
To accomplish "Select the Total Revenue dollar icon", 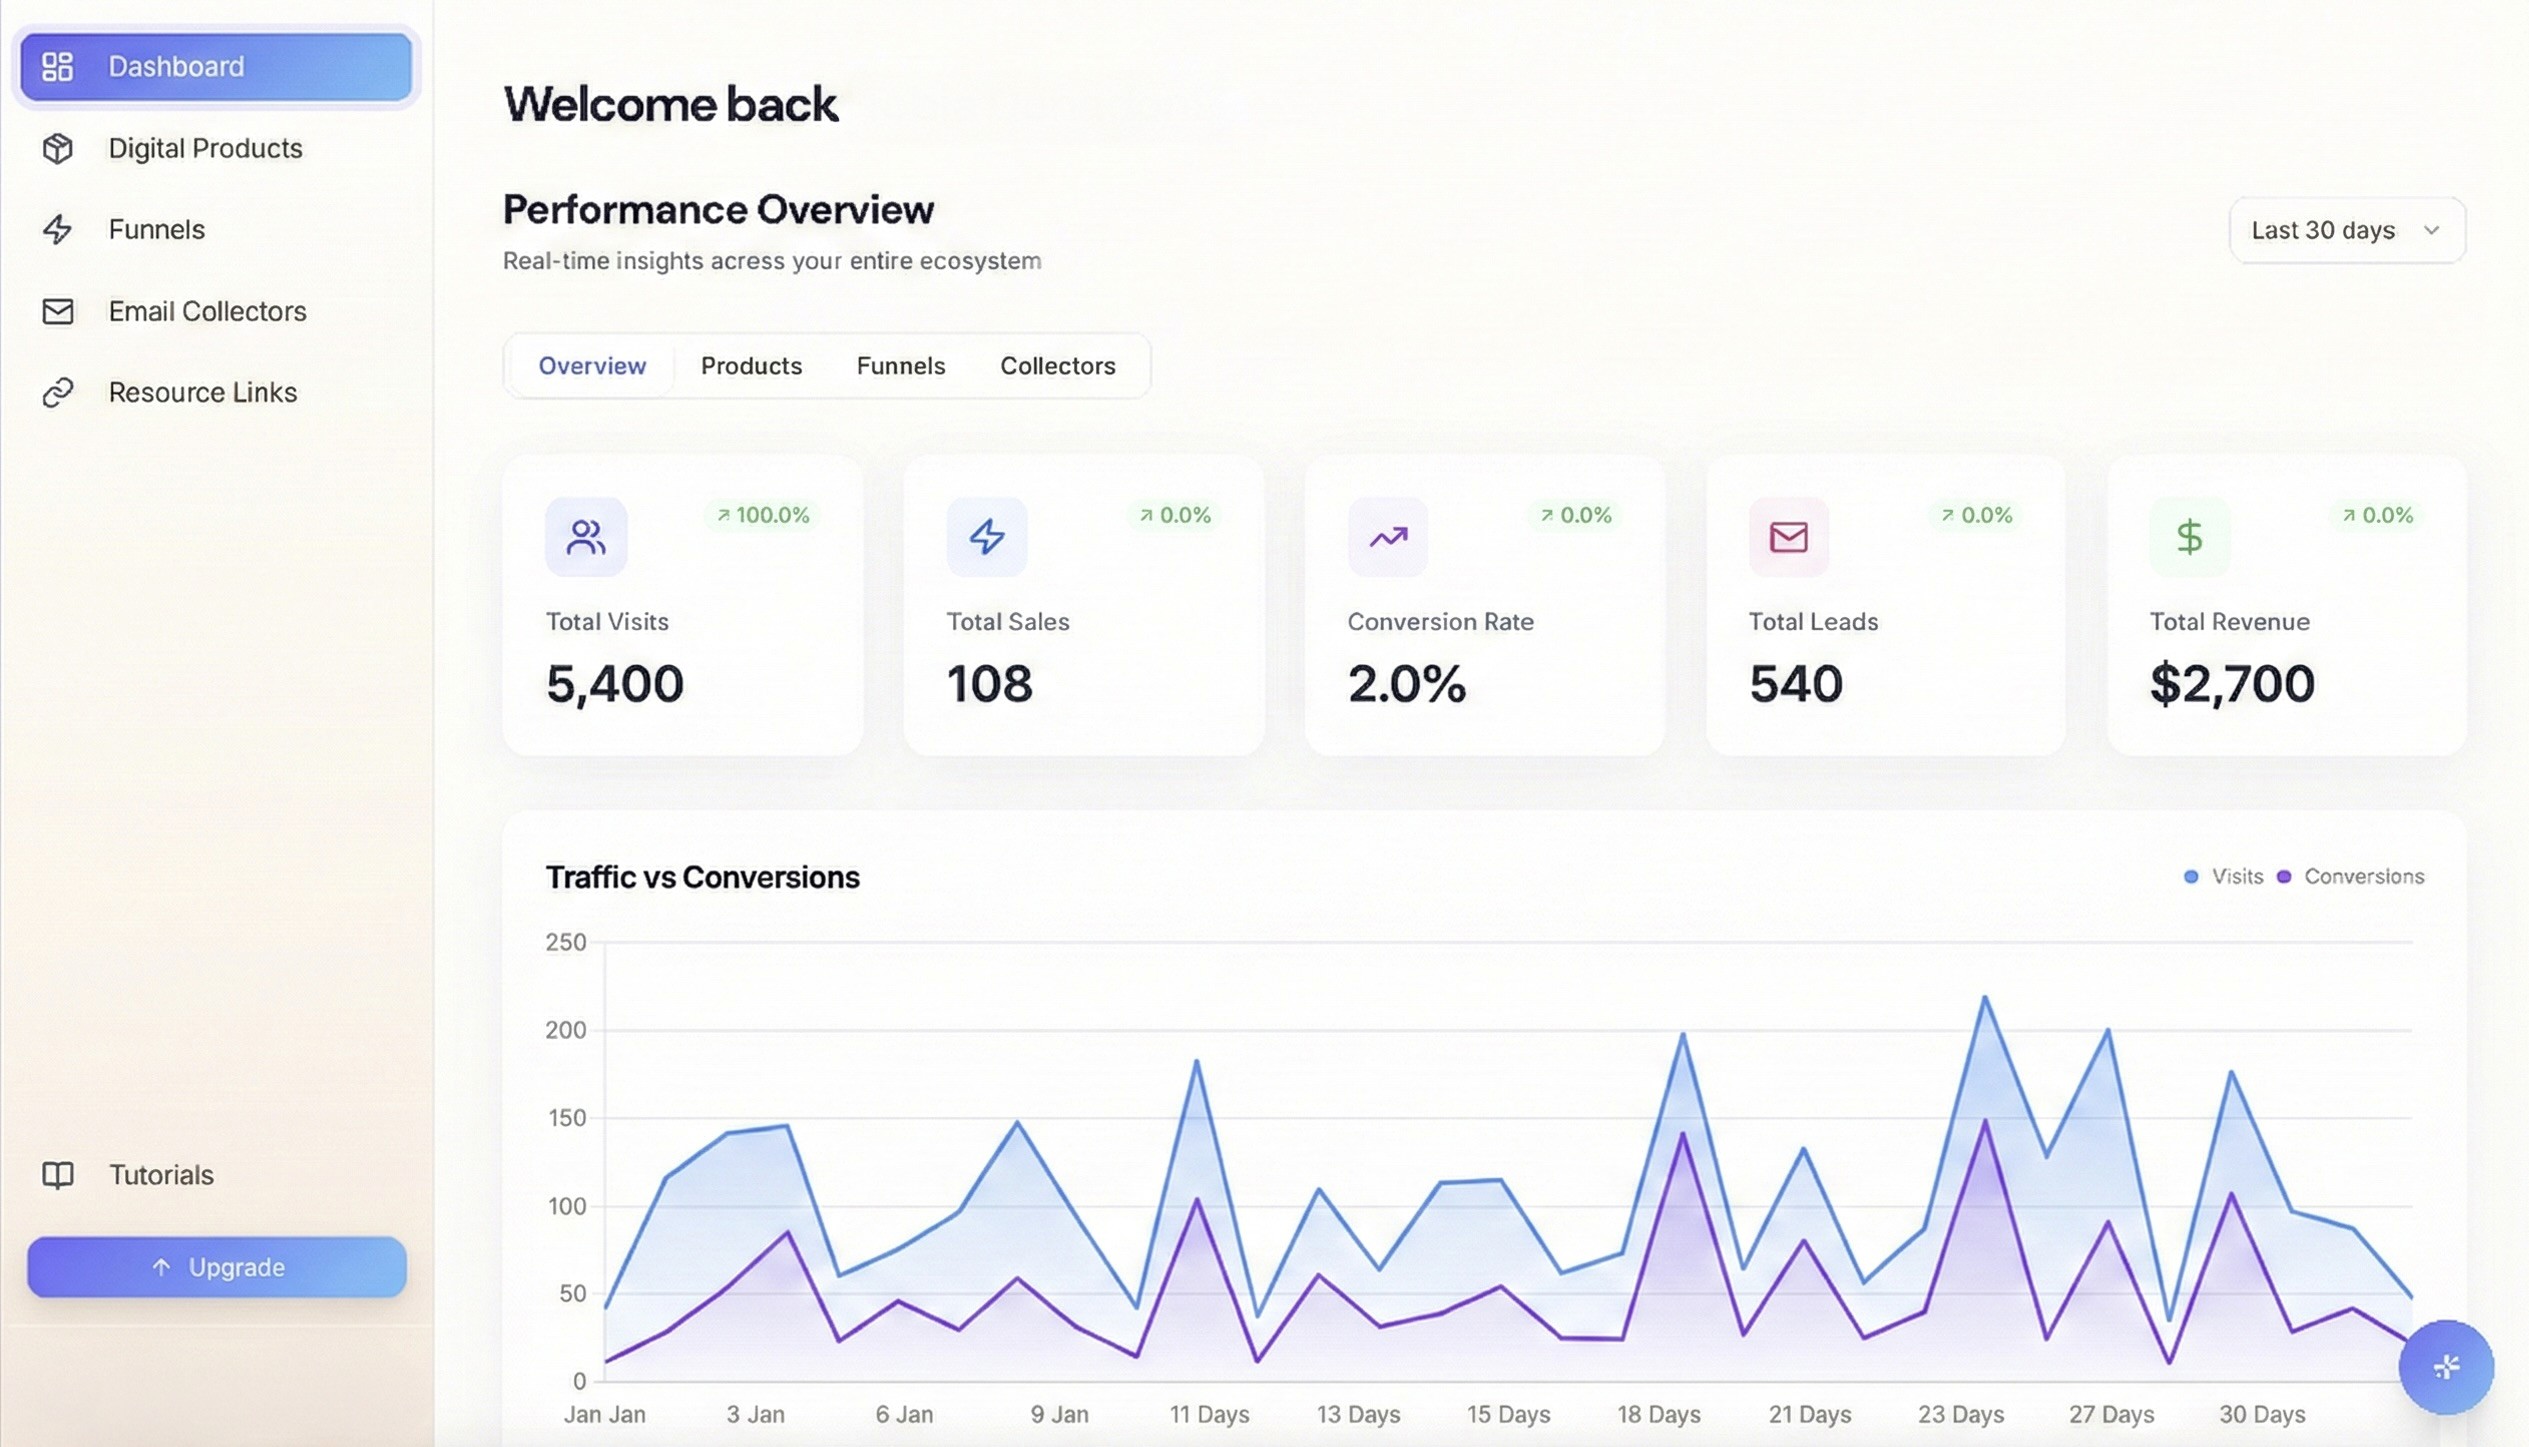I will [x=2189, y=537].
